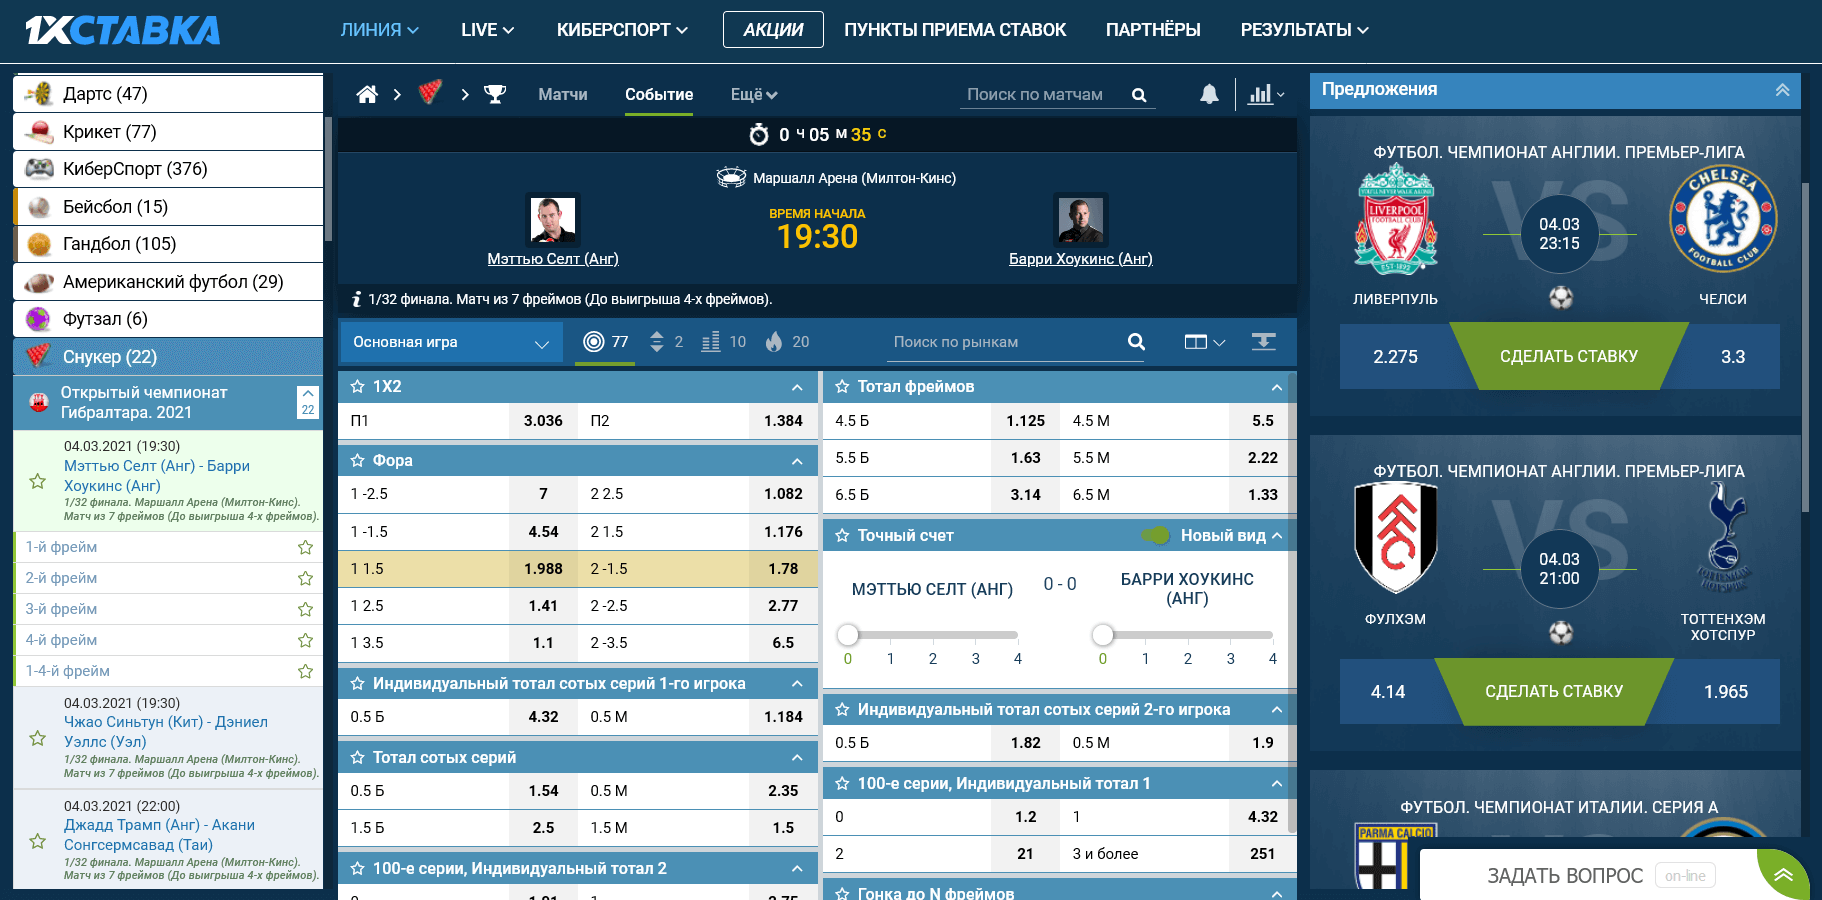Viewport: 1822px width, 900px height.
Task: Expand the Ещё menu
Action: point(753,94)
